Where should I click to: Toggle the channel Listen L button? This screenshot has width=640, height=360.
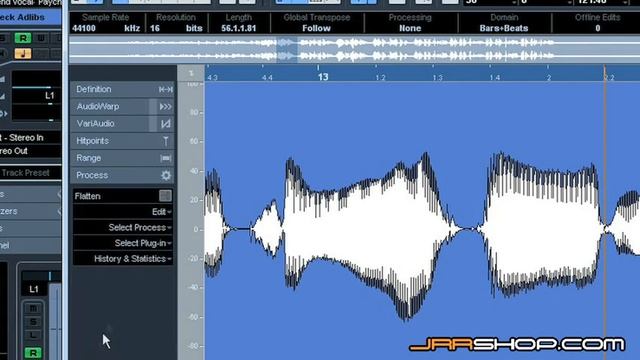click(33, 336)
